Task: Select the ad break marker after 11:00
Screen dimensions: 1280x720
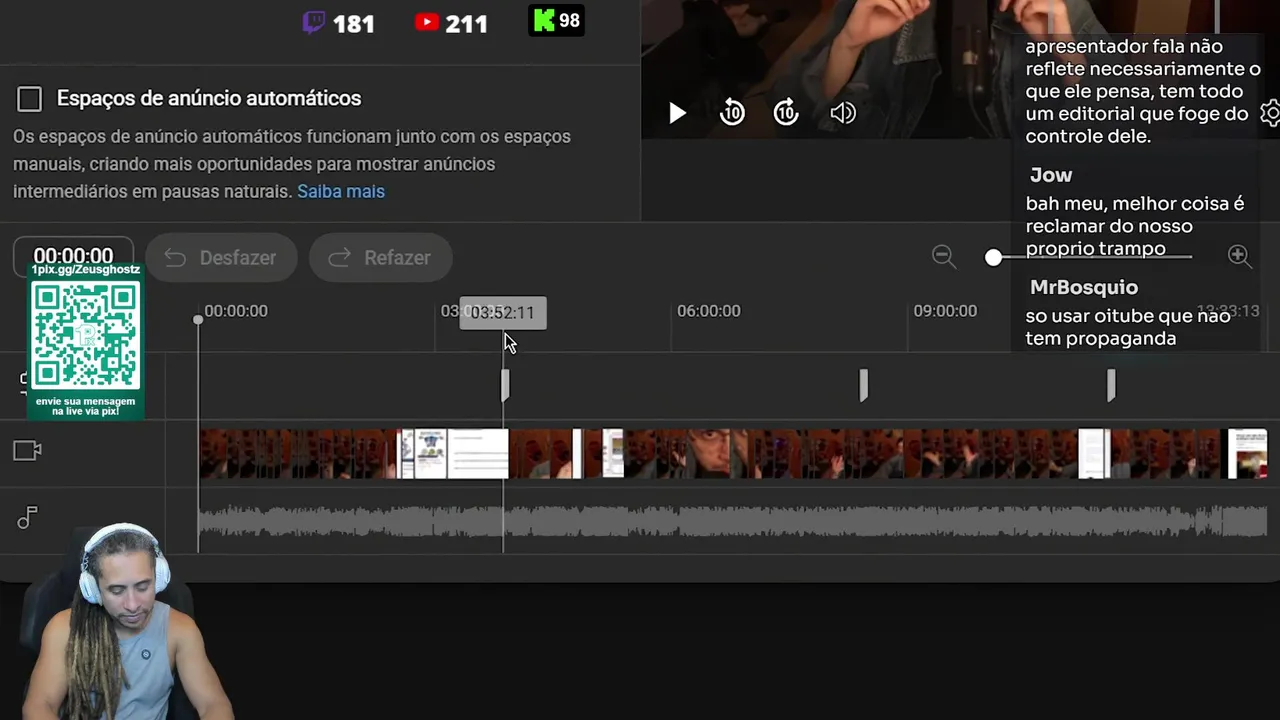Action: point(1111,385)
